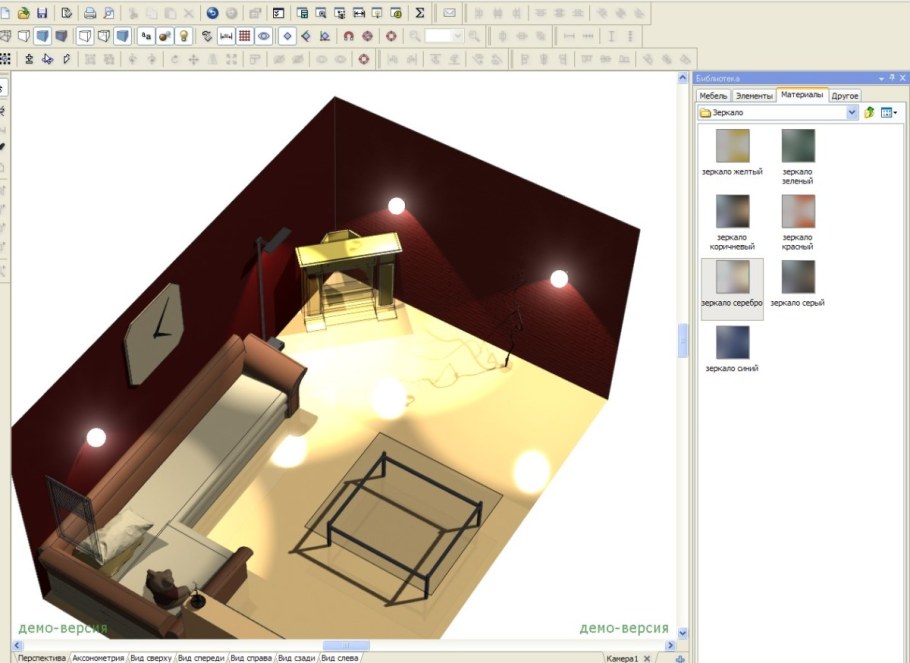Click the Print icon in toolbar

90,14
